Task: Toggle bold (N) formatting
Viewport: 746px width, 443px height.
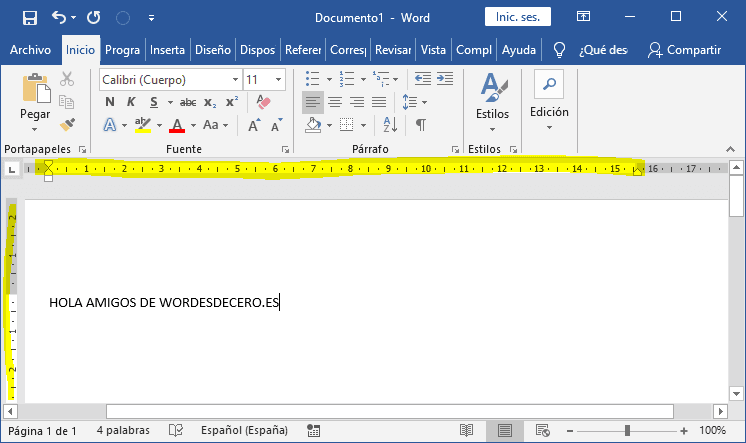Action: point(110,102)
